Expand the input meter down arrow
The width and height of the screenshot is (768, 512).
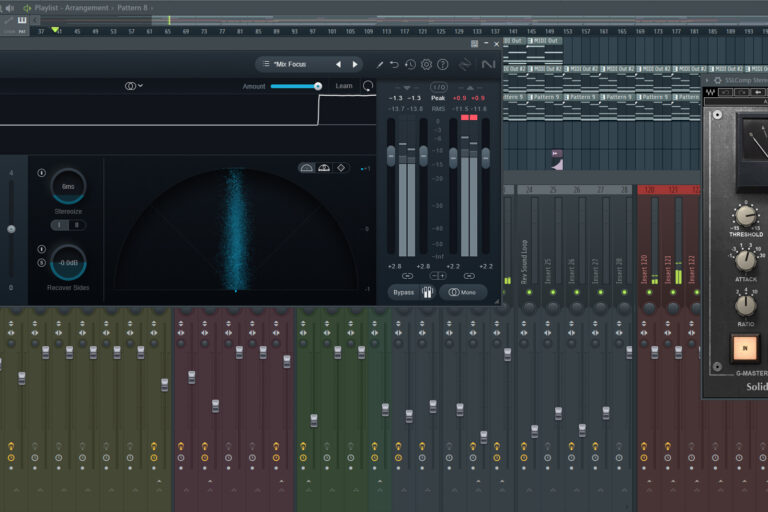click(407, 88)
